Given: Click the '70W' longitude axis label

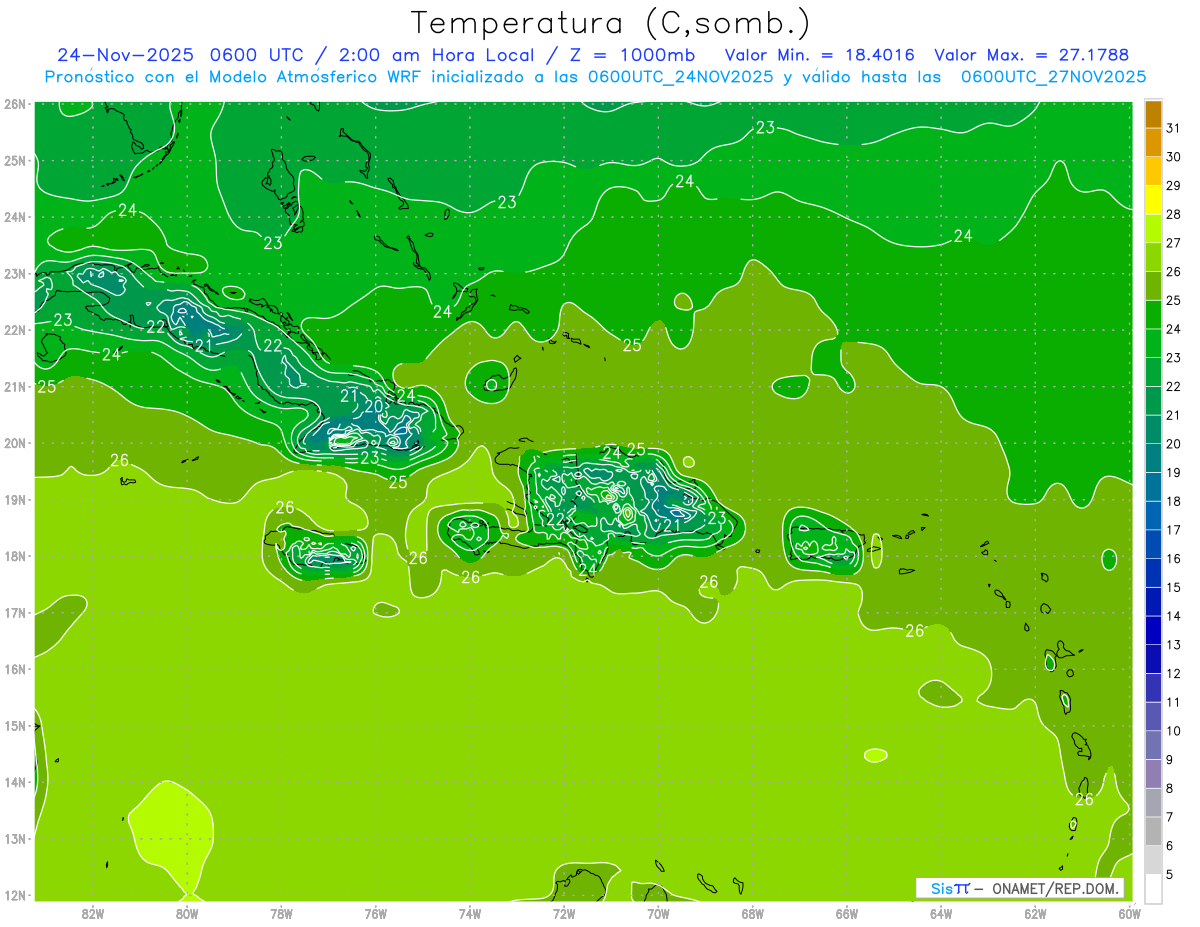Looking at the screenshot, I should [658, 914].
